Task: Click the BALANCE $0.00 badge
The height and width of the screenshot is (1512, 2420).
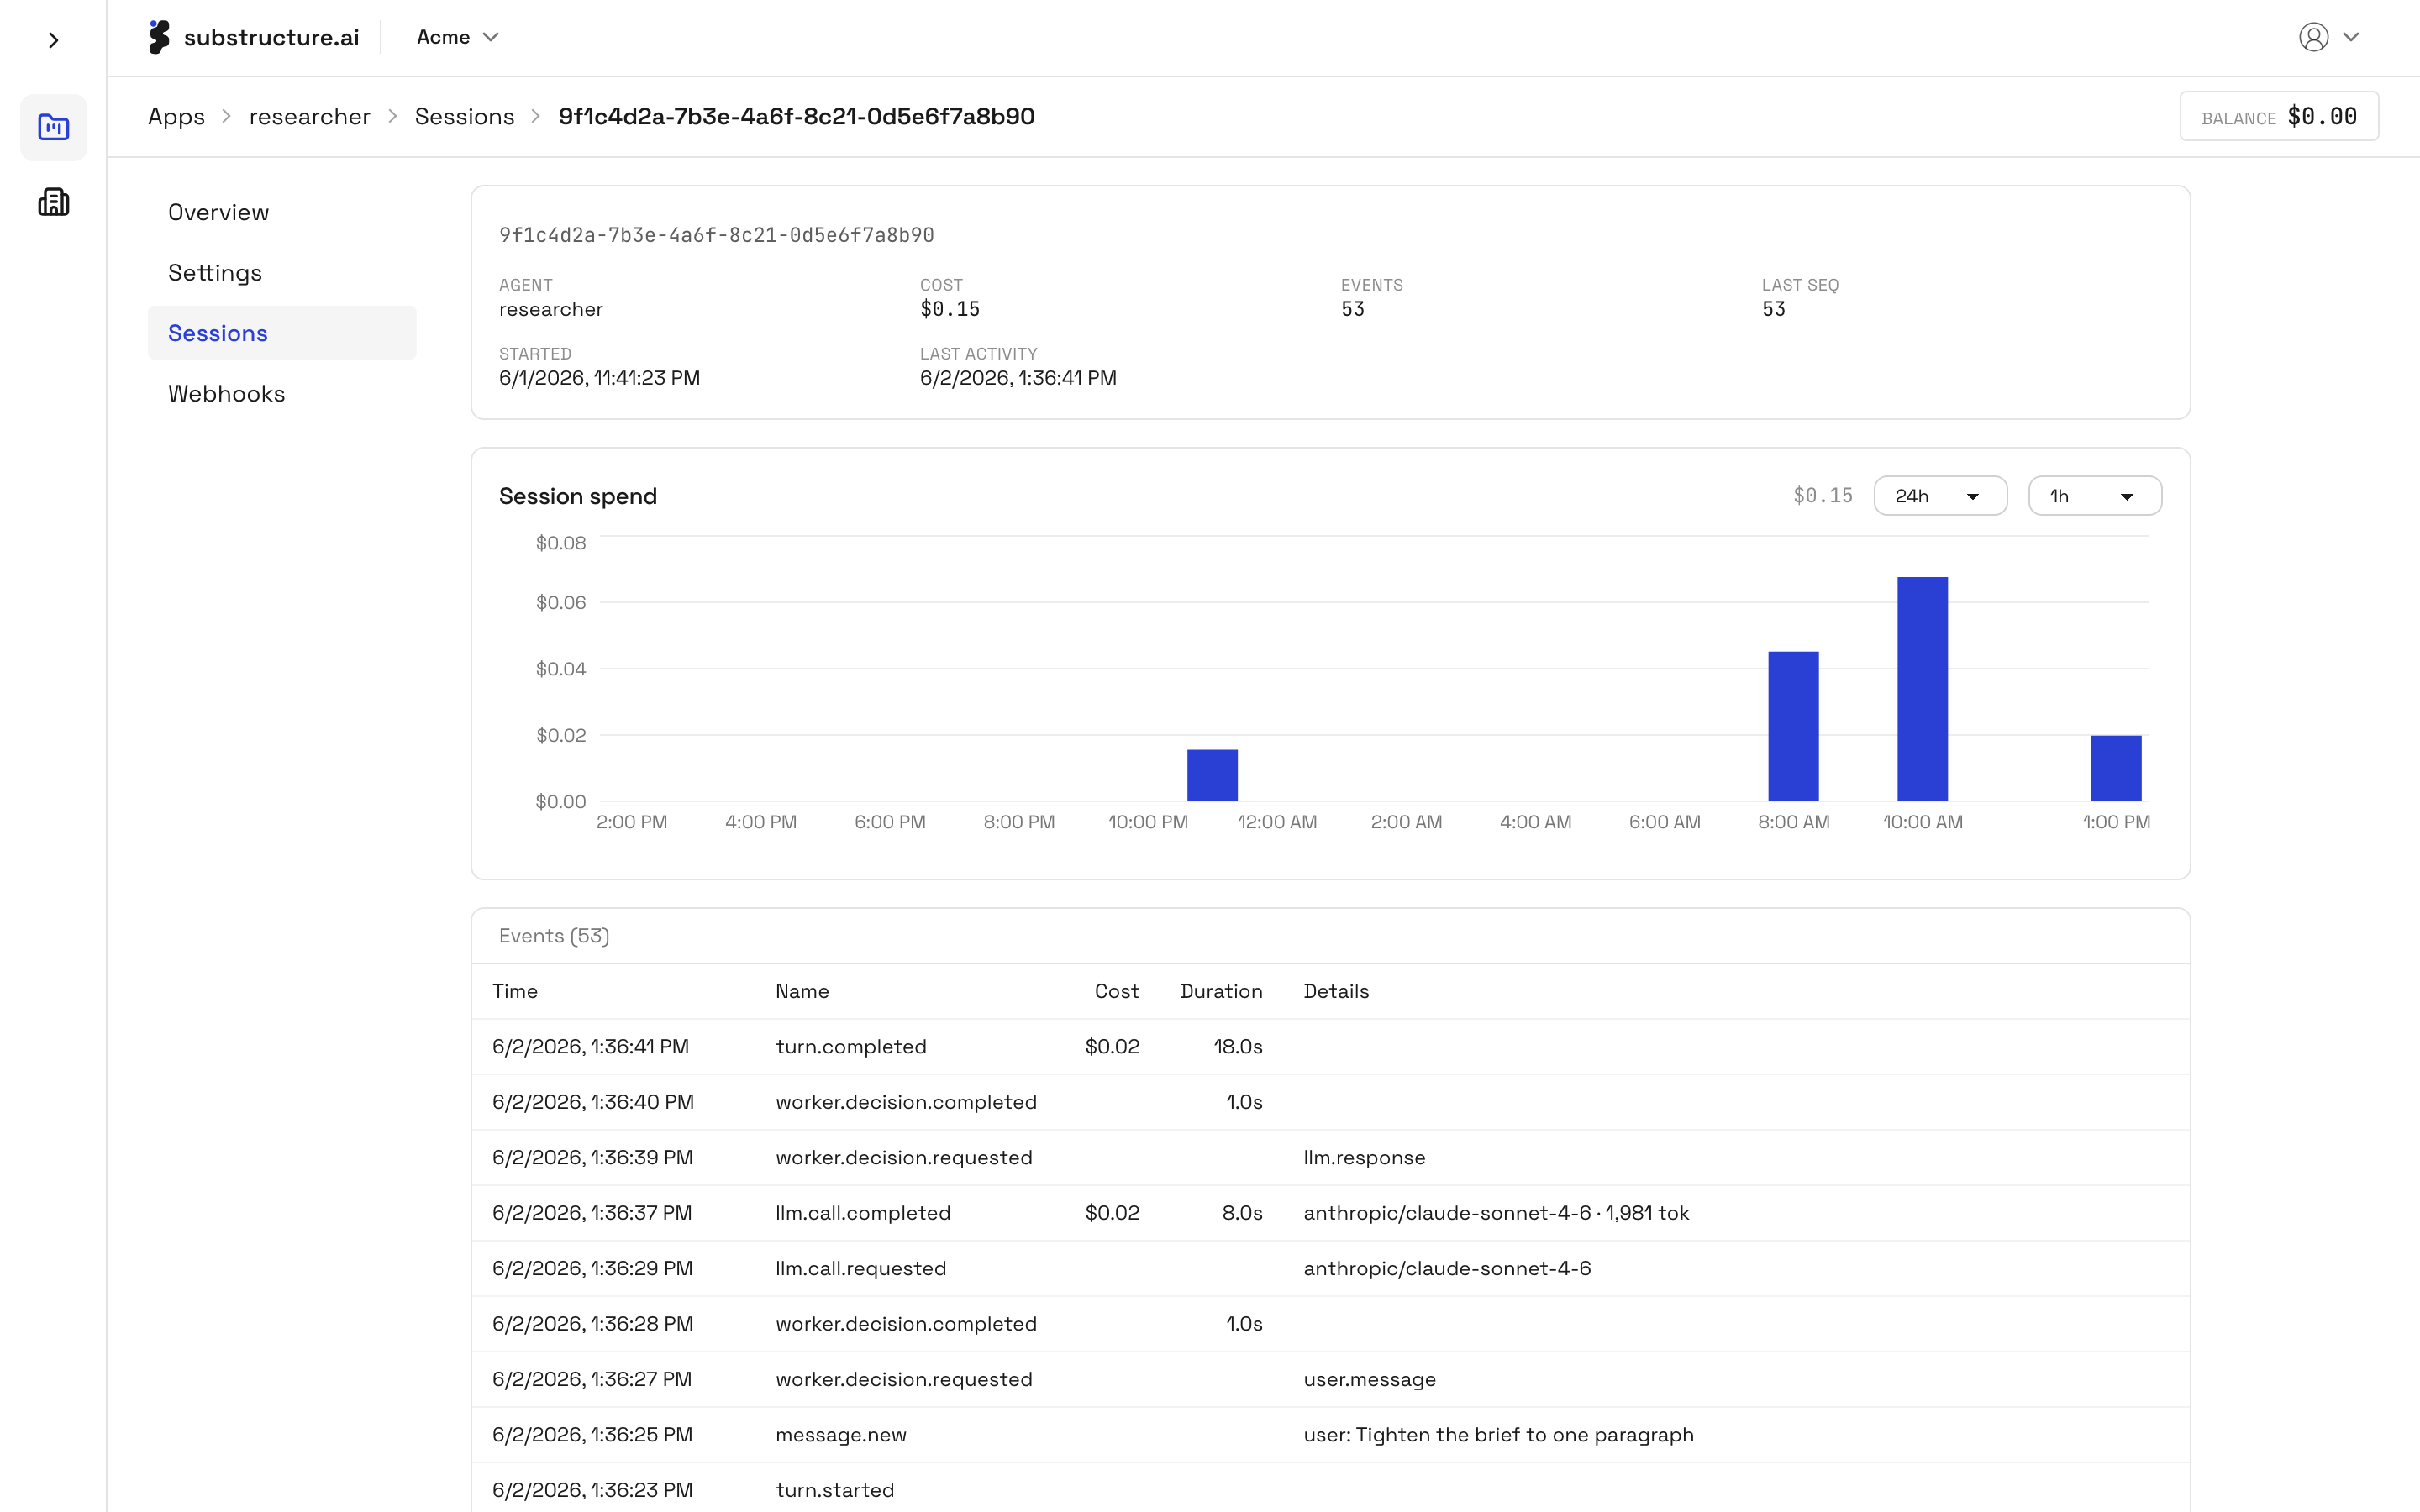Action: point(2278,116)
